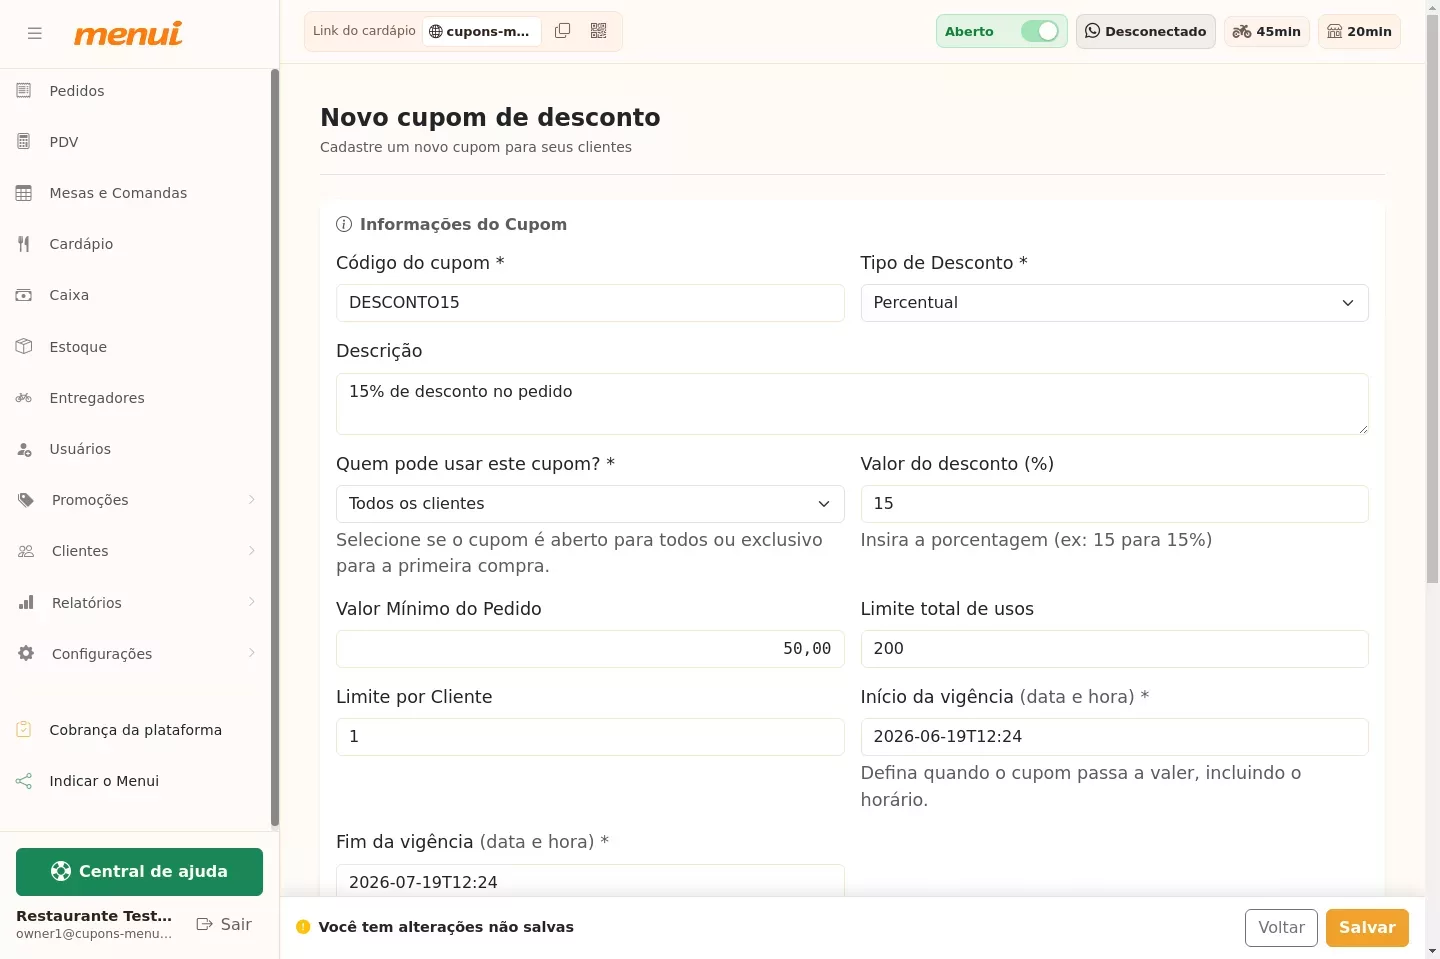Click the Estoque box icon

tap(24, 347)
